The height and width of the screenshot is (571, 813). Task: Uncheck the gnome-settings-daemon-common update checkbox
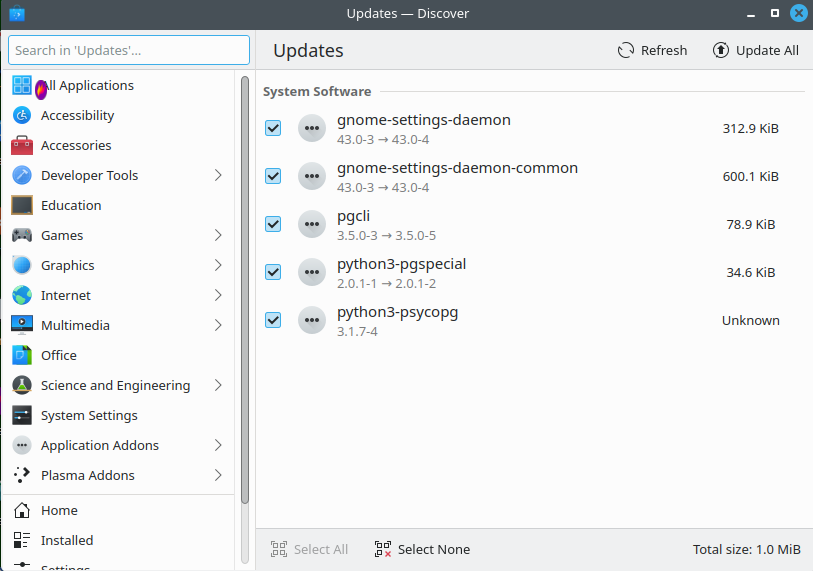click(273, 176)
